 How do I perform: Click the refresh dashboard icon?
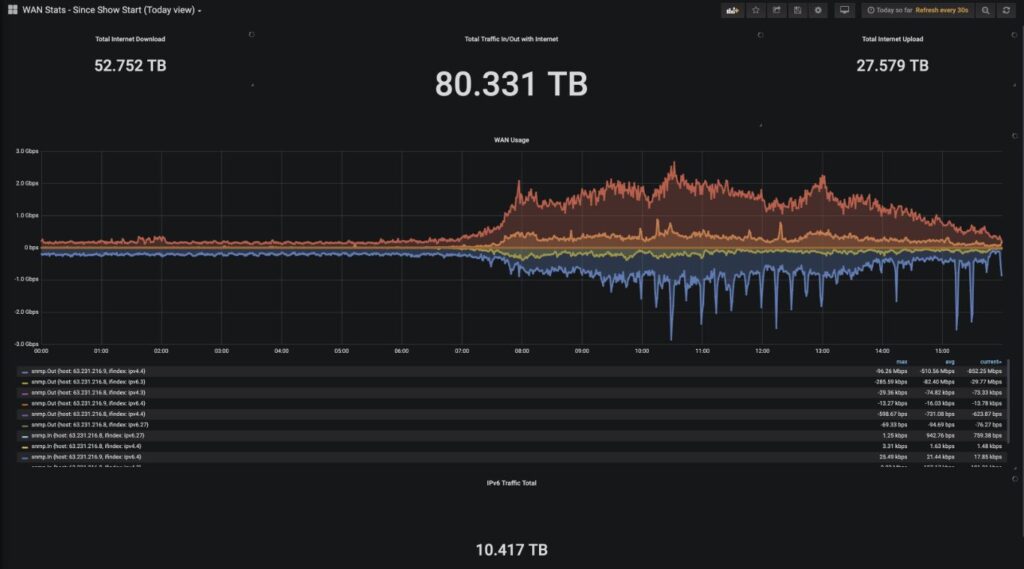(1006, 10)
